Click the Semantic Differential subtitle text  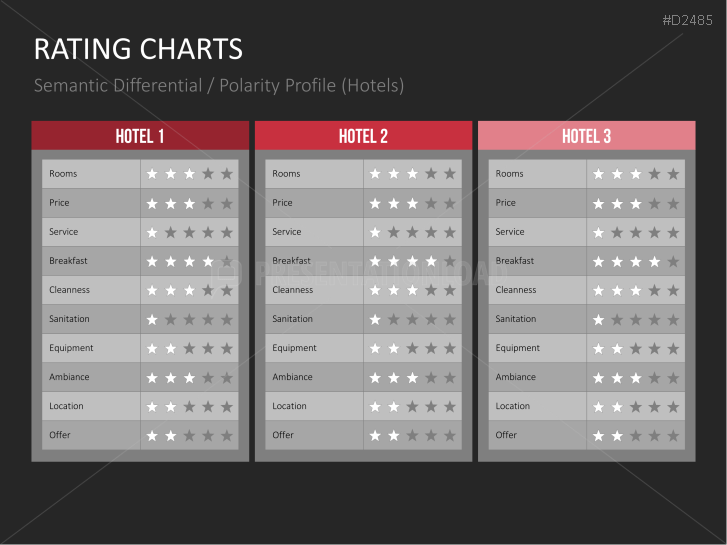(x=219, y=86)
